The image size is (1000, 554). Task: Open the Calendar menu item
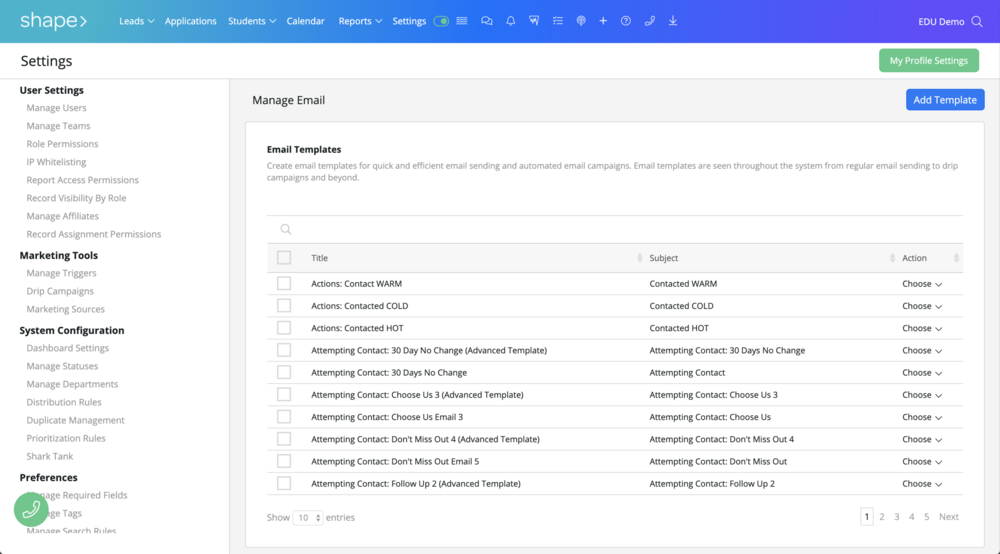point(305,21)
